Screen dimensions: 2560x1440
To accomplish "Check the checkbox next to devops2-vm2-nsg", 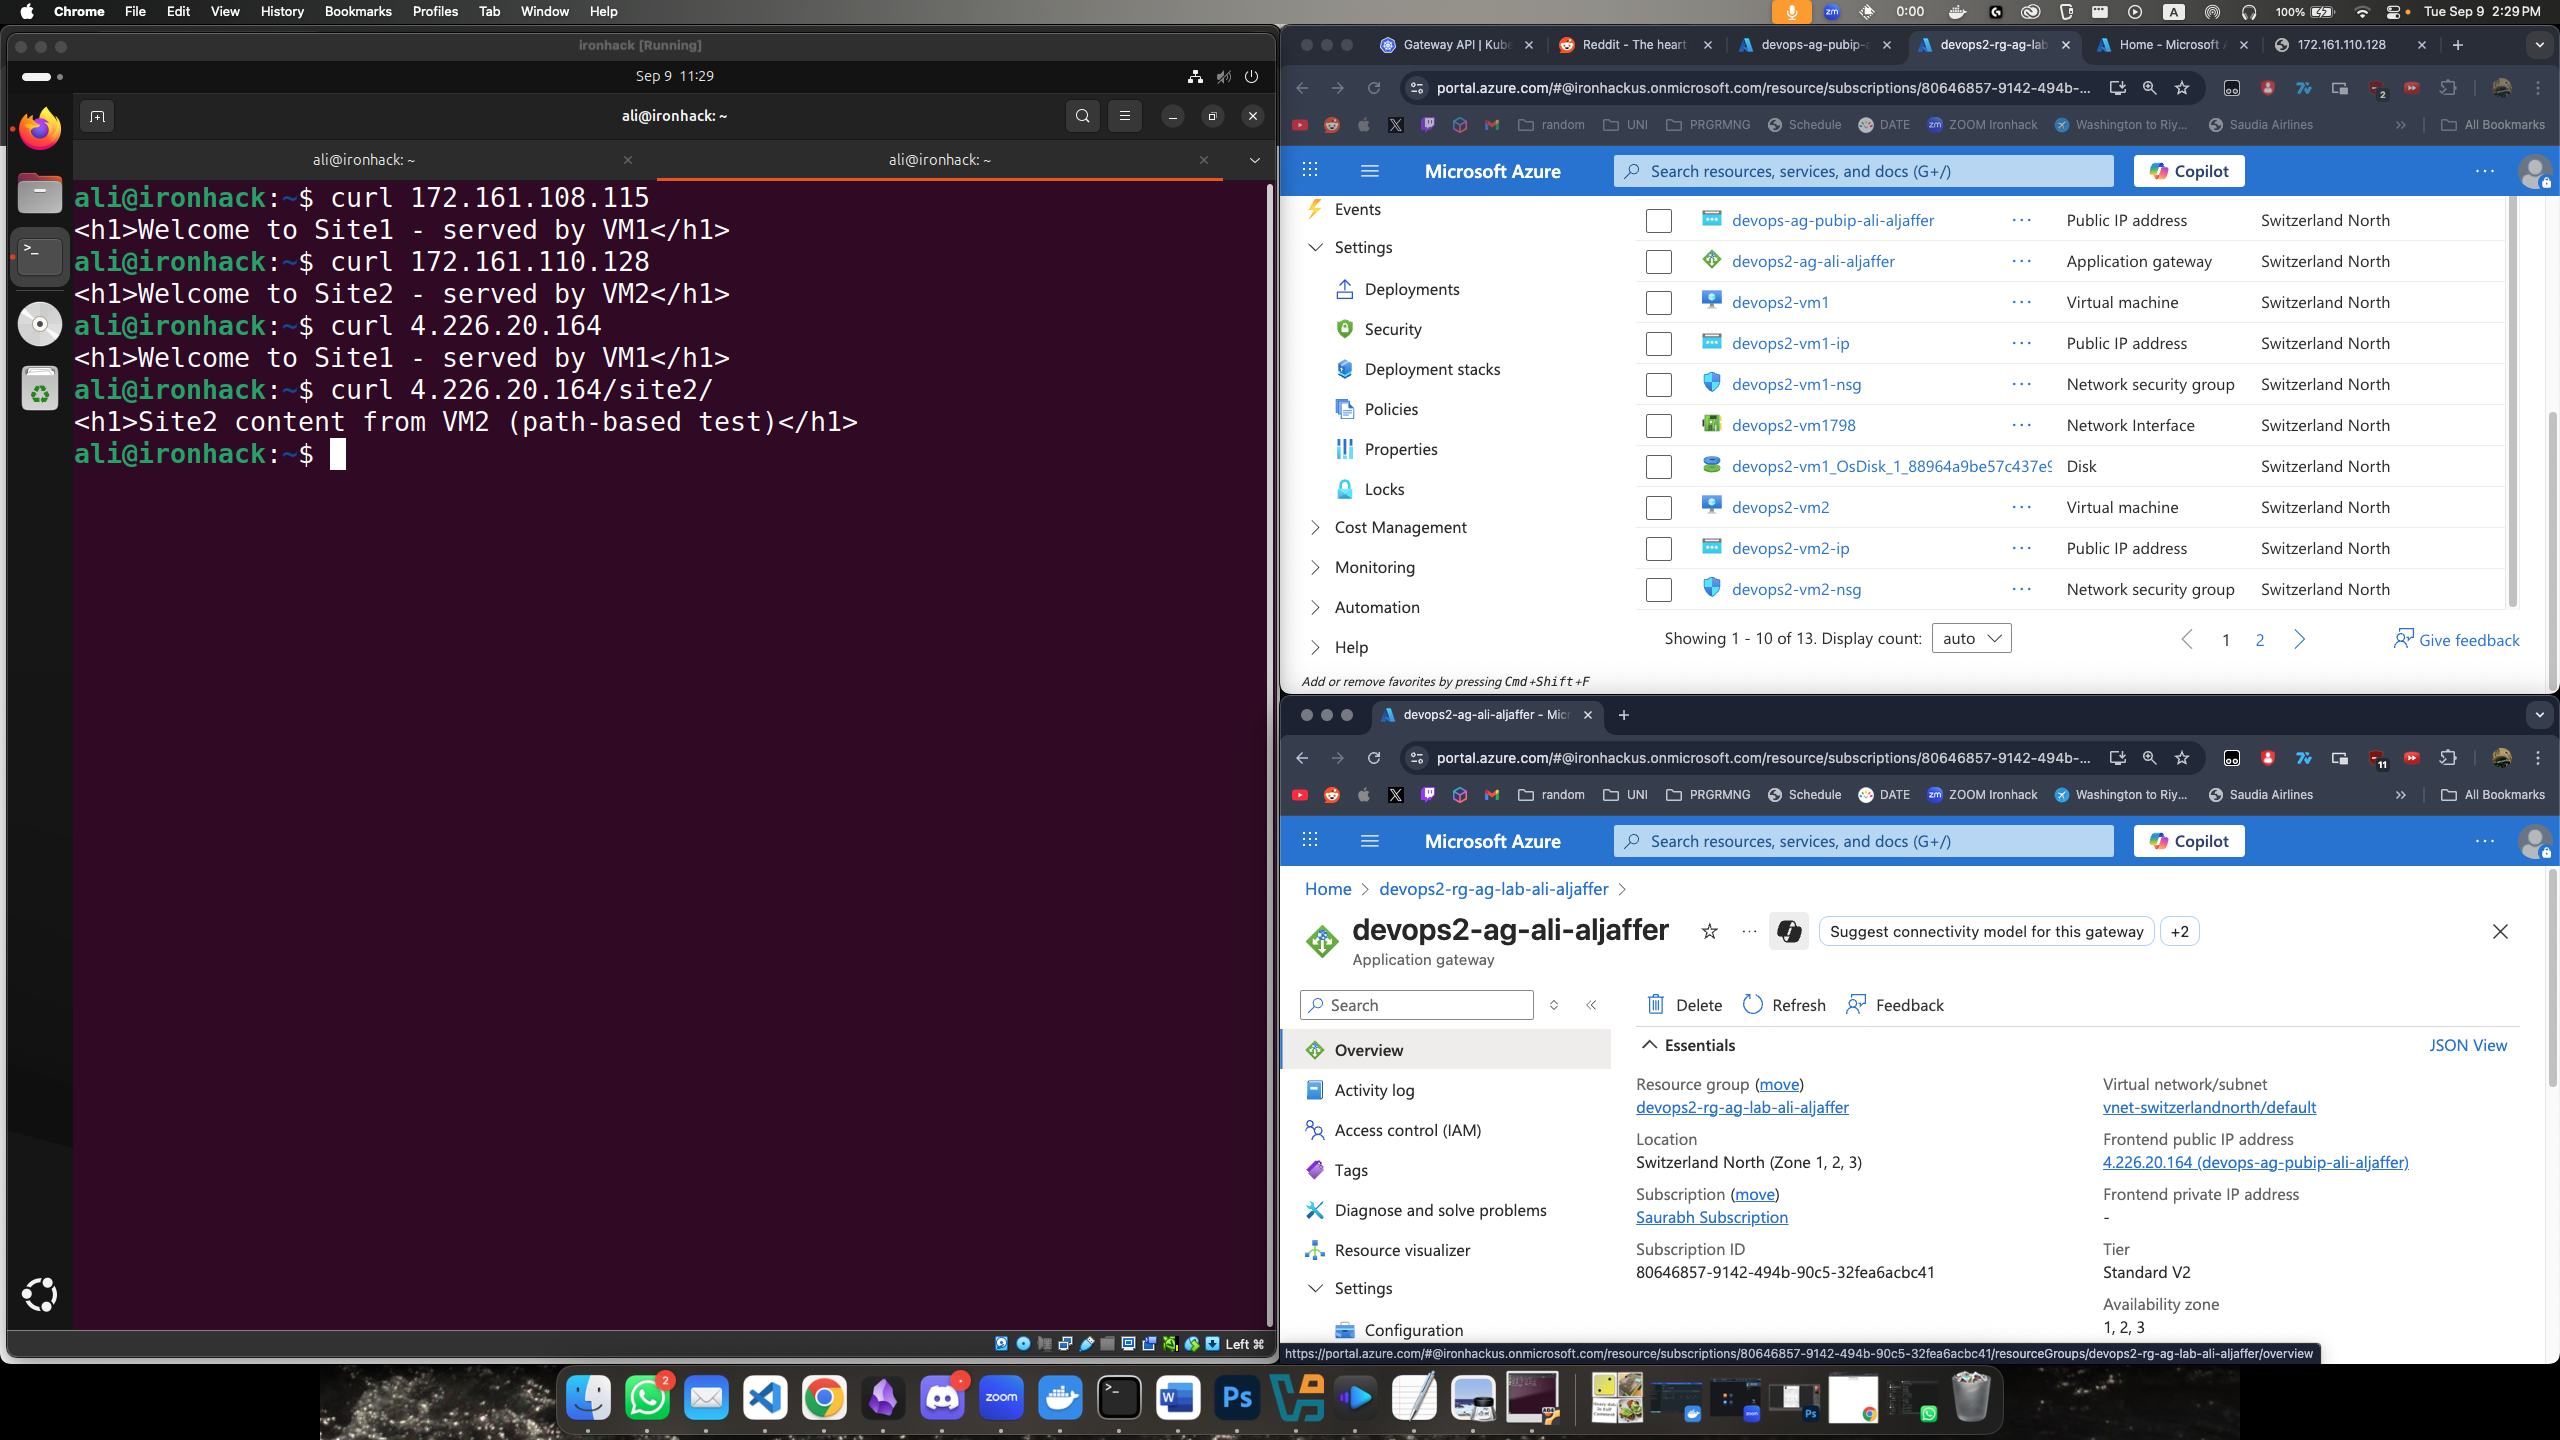I will pyautogui.click(x=1658, y=589).
